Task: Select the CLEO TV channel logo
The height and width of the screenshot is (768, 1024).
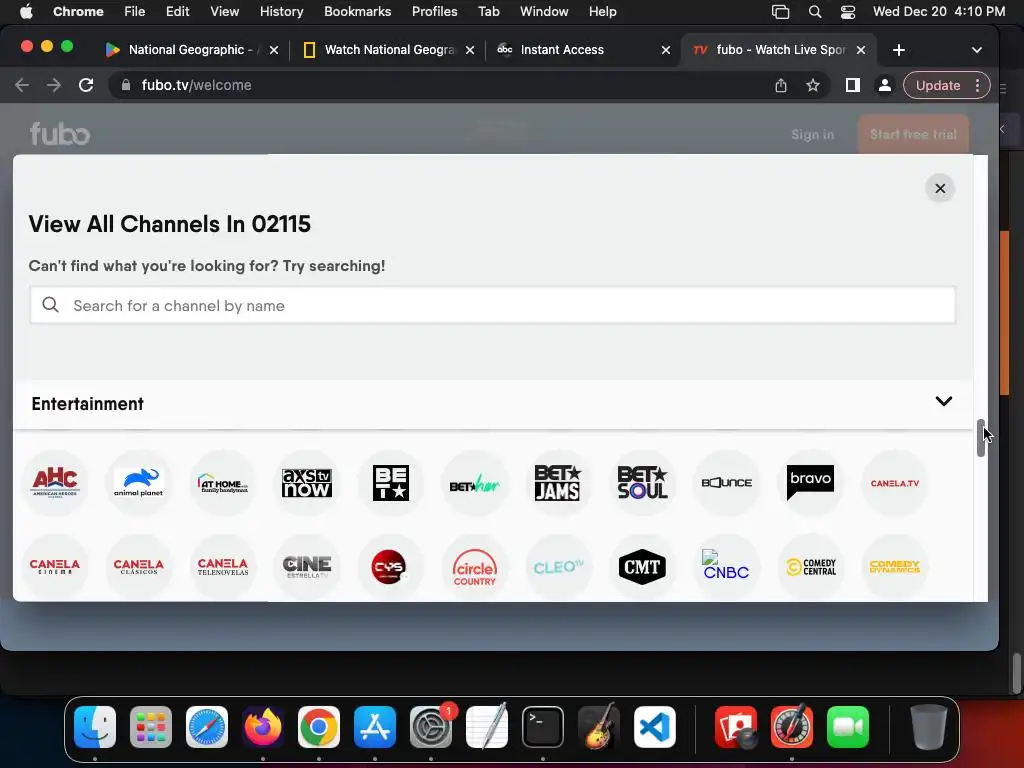Action: [x=558, y=567]
